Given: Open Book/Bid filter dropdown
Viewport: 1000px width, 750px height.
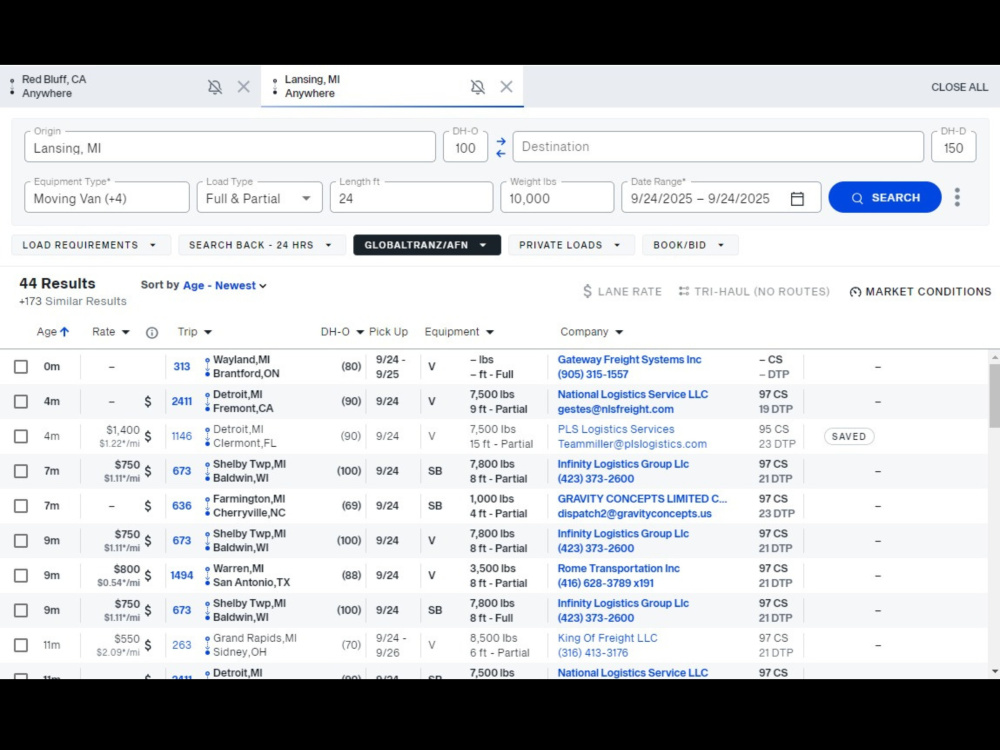Looking at the screenshot, I should point(690,245).
